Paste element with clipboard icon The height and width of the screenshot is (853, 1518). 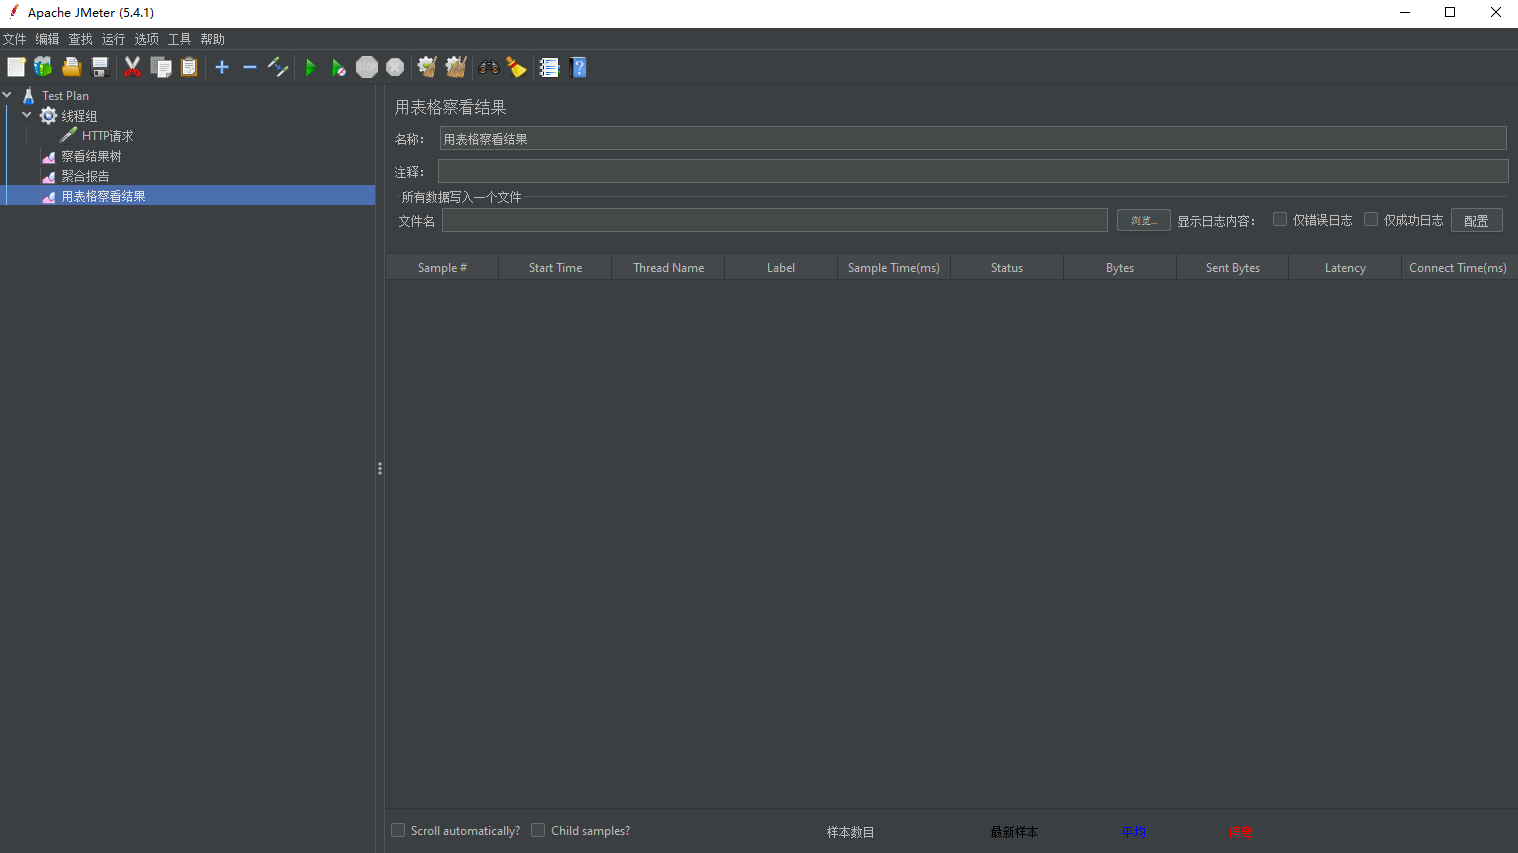click(189, 67)
